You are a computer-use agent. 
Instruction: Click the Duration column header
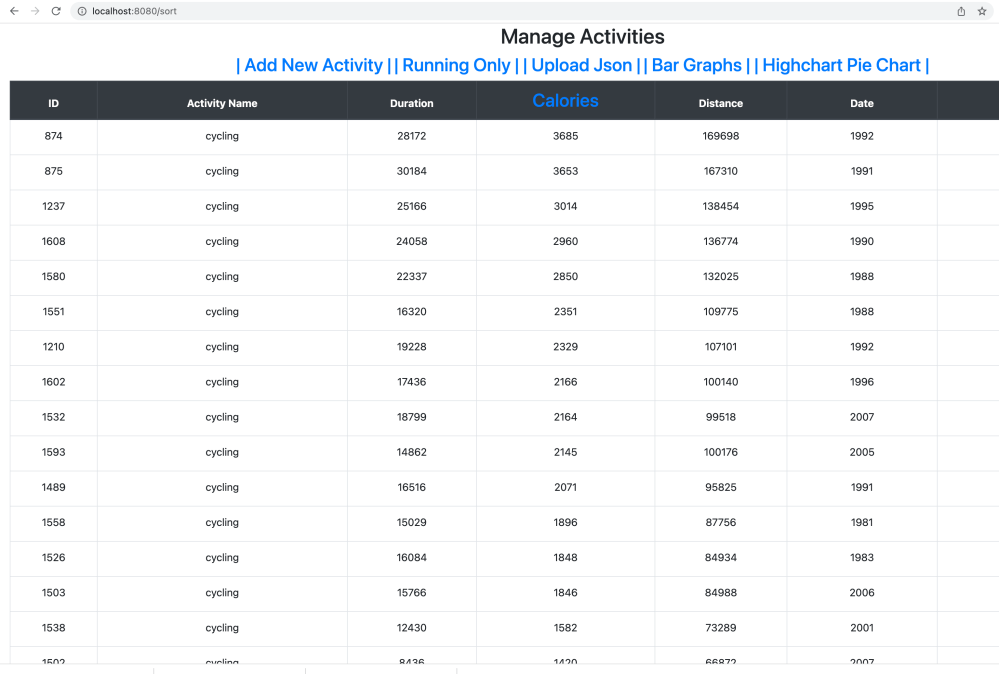click(x=412, y=103)
